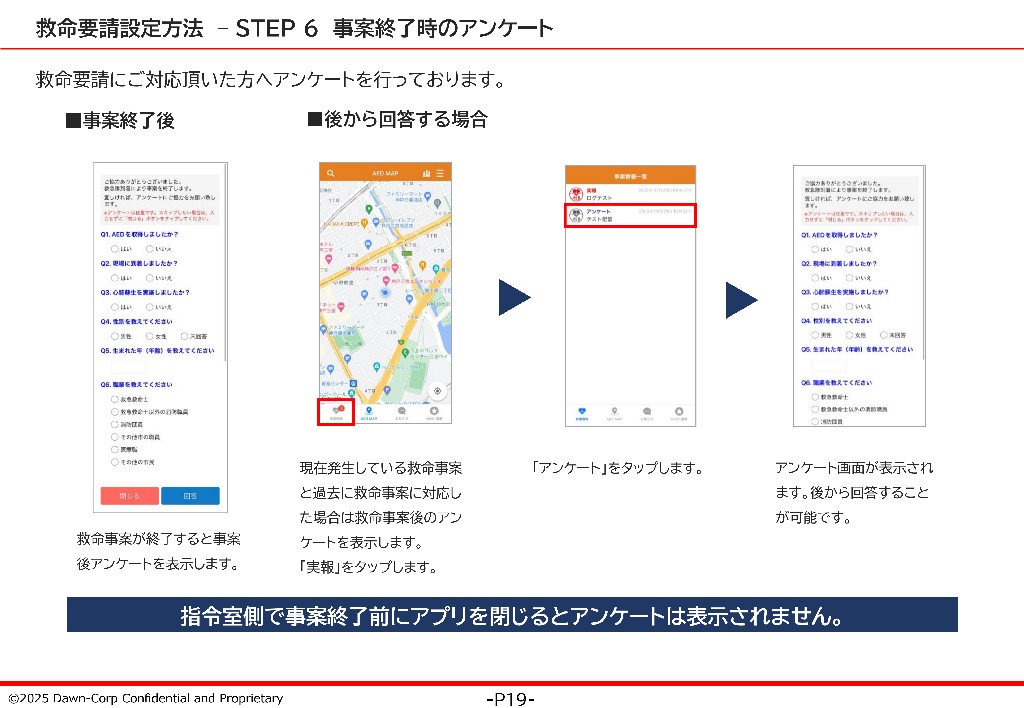Choose いいえ for Q3 in the 後から回答 survey
1024x708 pixels.
[x=850, y=306]
